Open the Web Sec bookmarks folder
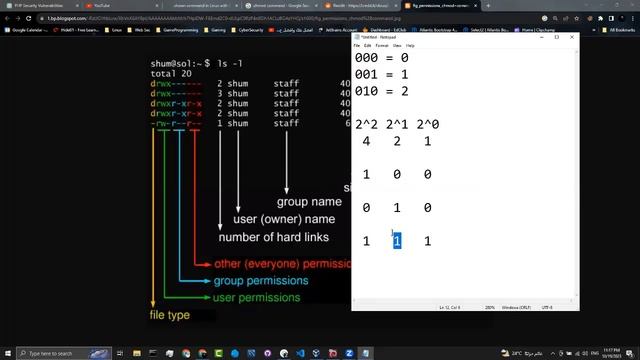The height and width of the screenshot is (360, 640). tap(138, 30)
